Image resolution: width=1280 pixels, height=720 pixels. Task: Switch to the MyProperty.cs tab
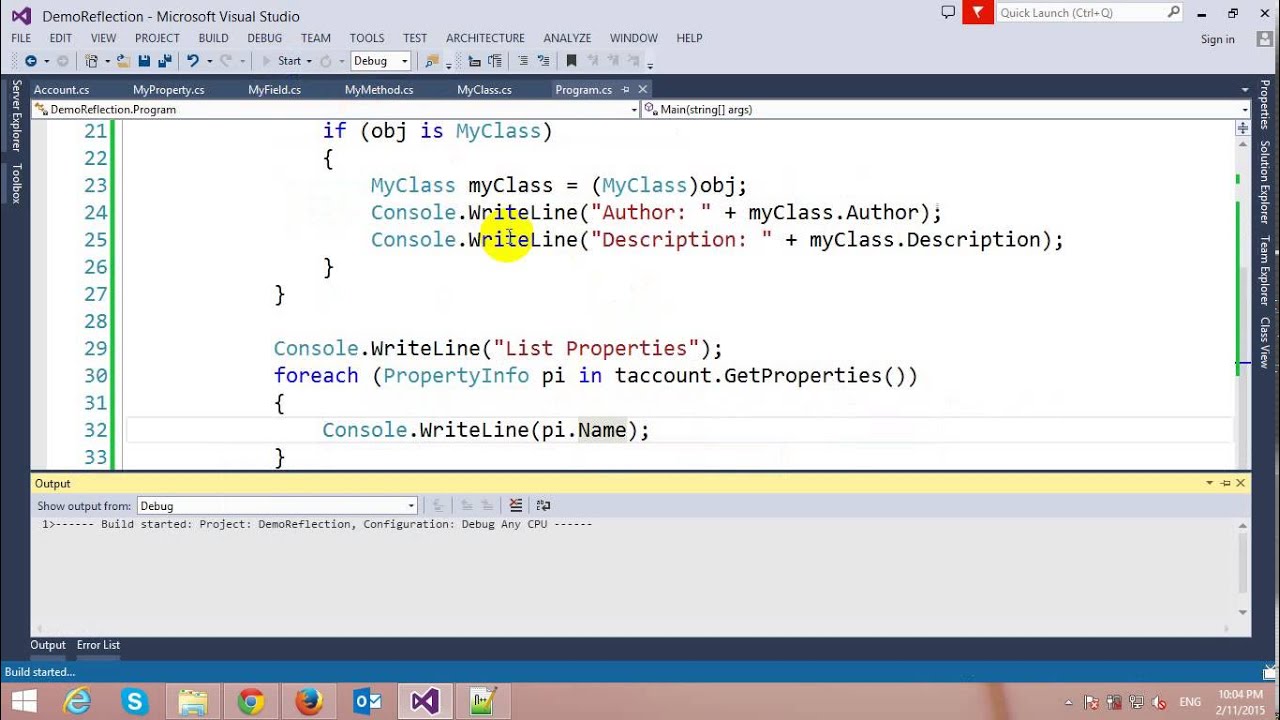[x=169, y=90]
